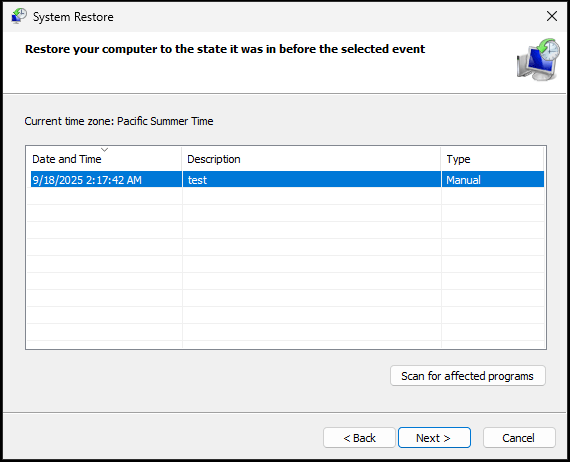This screenshot has height=462, width=570.
Task: Proceed with the Next > button
Action: 434,438
